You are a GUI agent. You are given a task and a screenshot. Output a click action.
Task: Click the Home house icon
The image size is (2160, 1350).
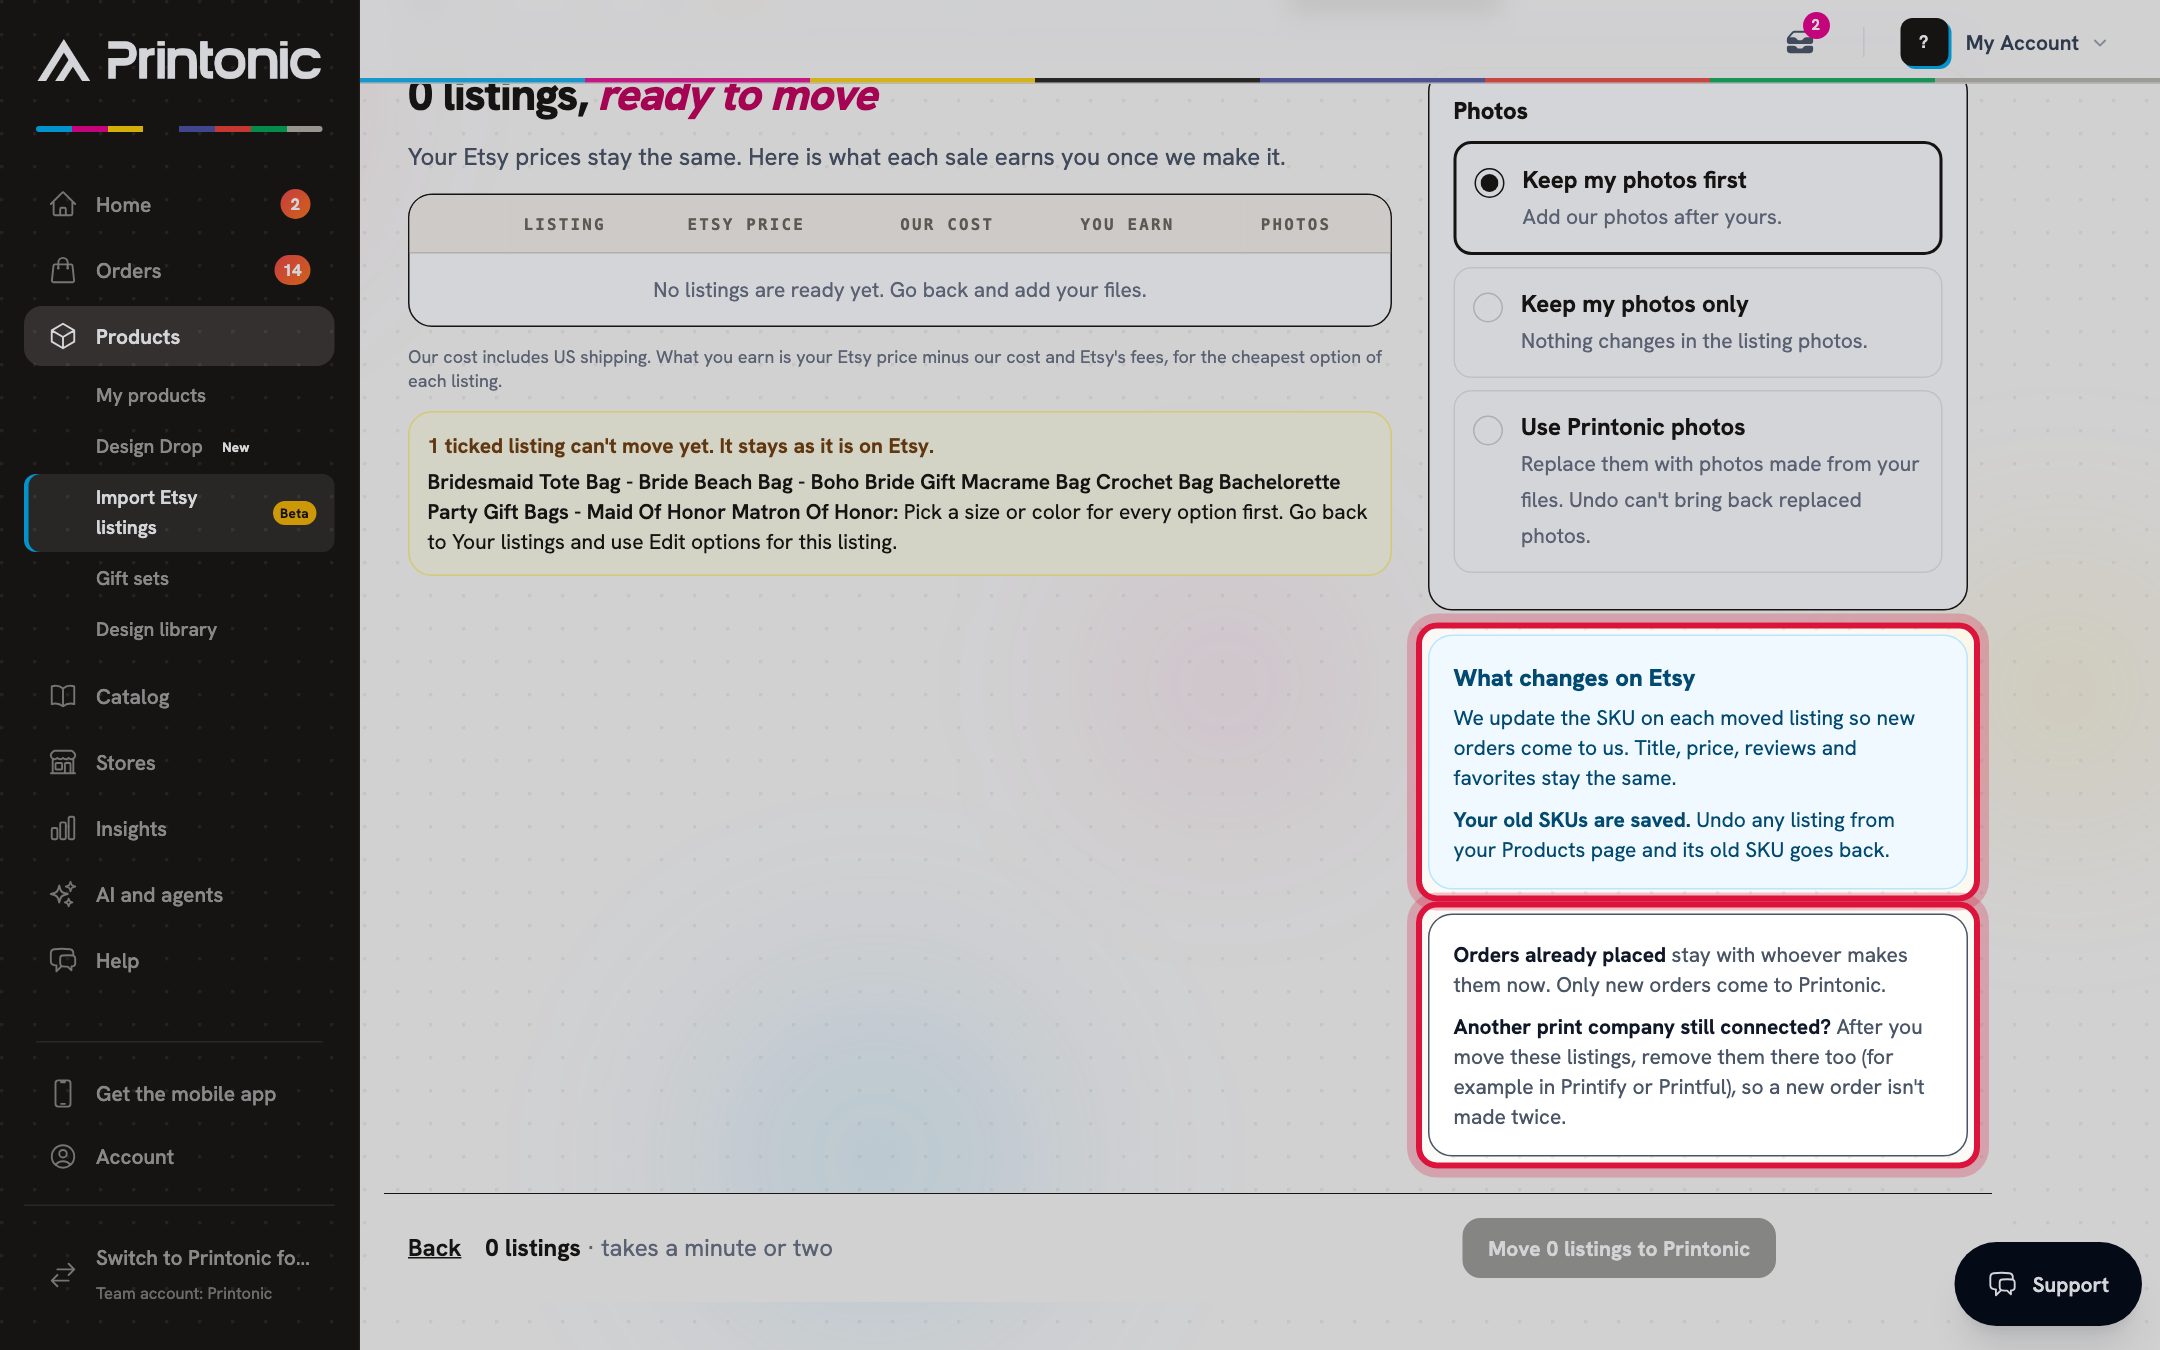(63, 204)
